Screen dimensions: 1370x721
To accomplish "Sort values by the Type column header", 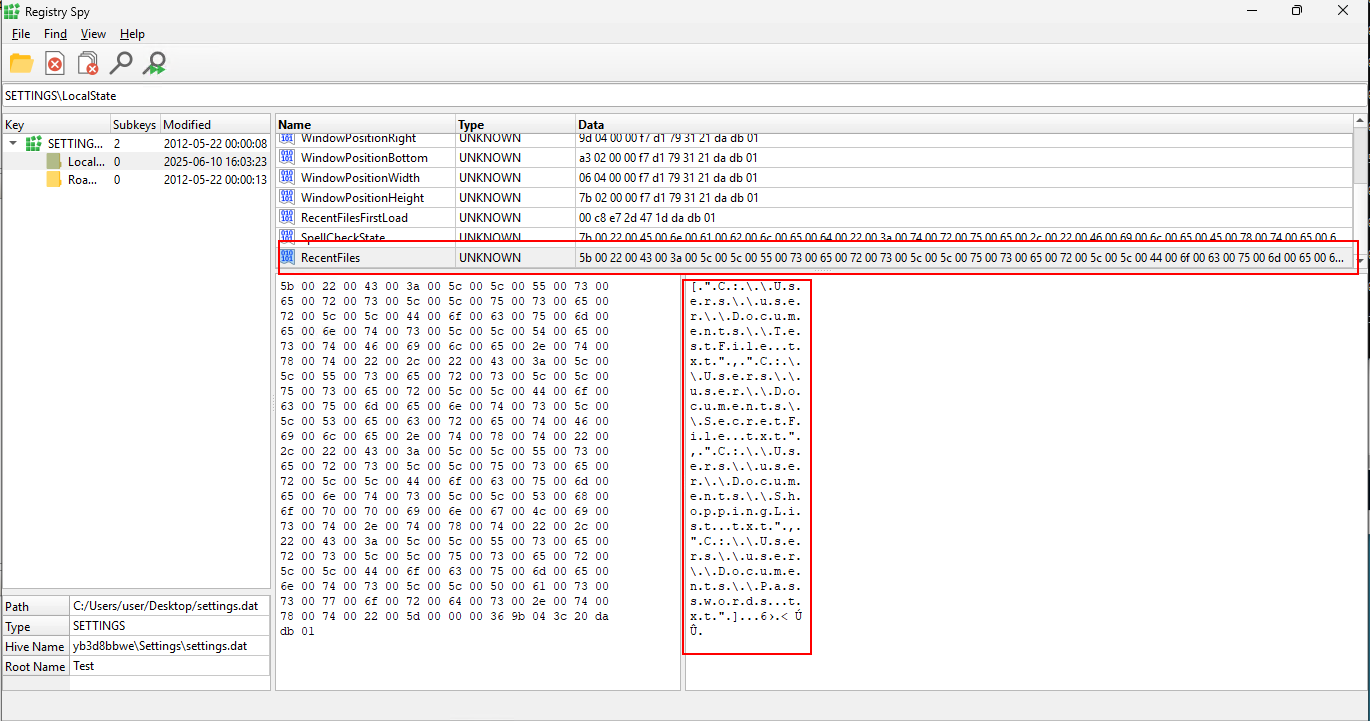I will coord(515,125).
